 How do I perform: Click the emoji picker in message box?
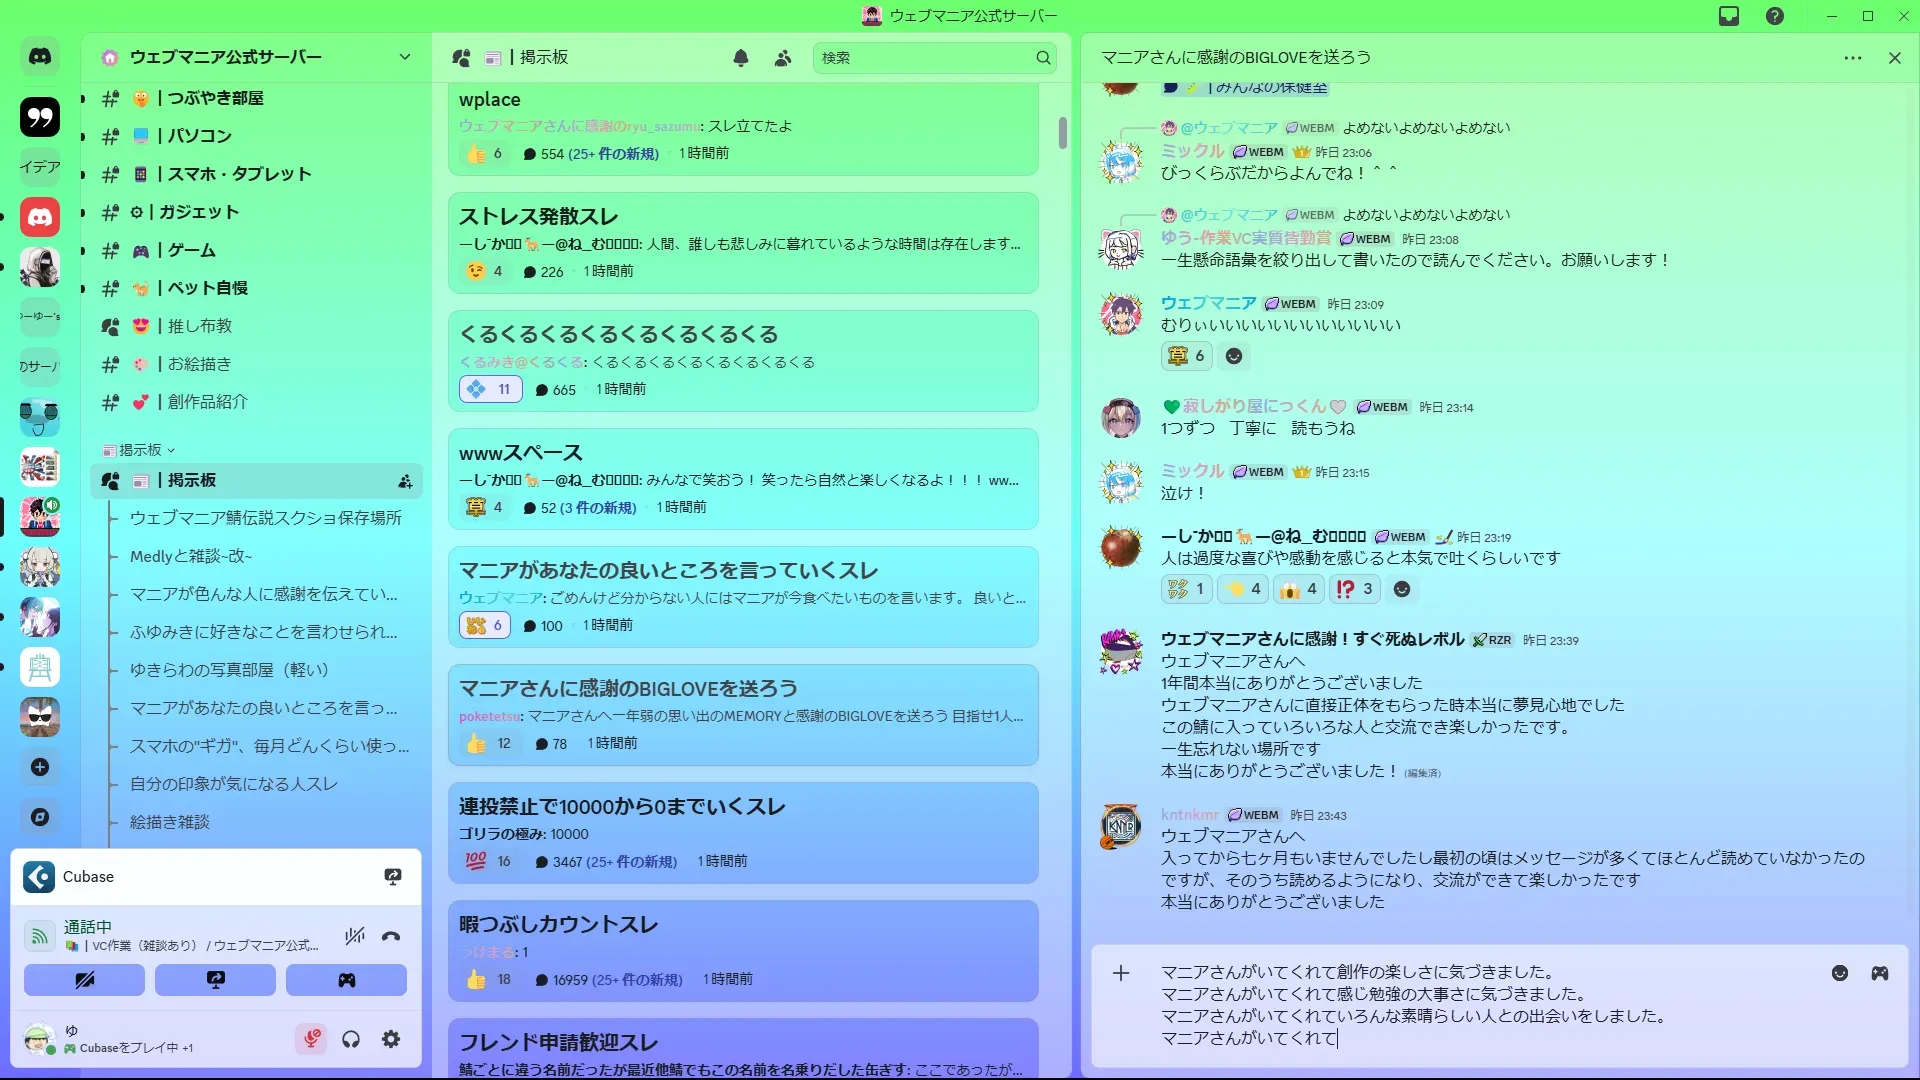(x=1839, y=973)
